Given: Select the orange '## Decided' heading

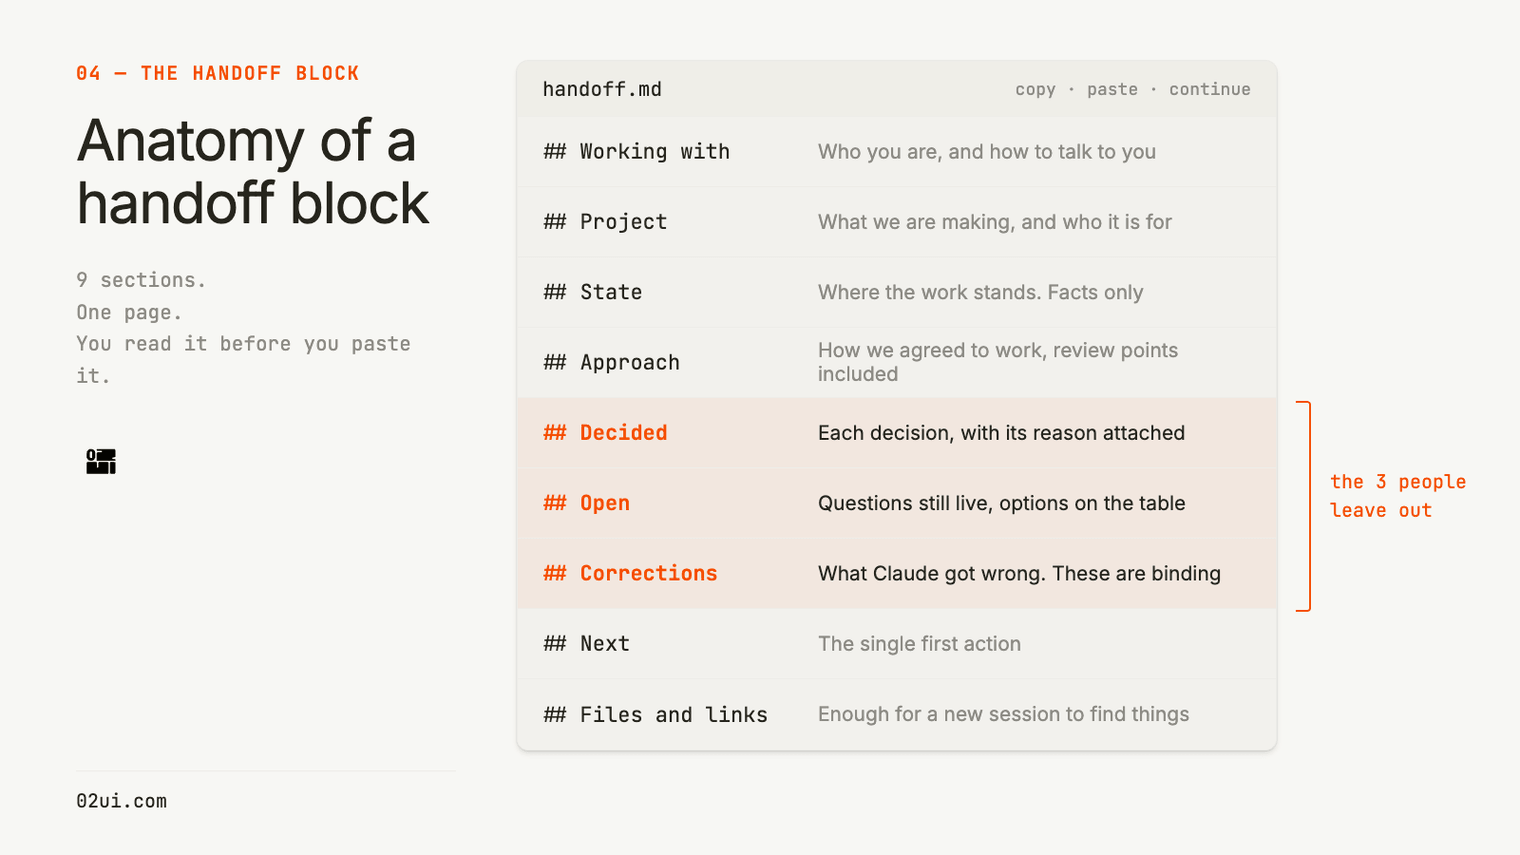Looking at the screenshot, I should (x=605, y=433).
